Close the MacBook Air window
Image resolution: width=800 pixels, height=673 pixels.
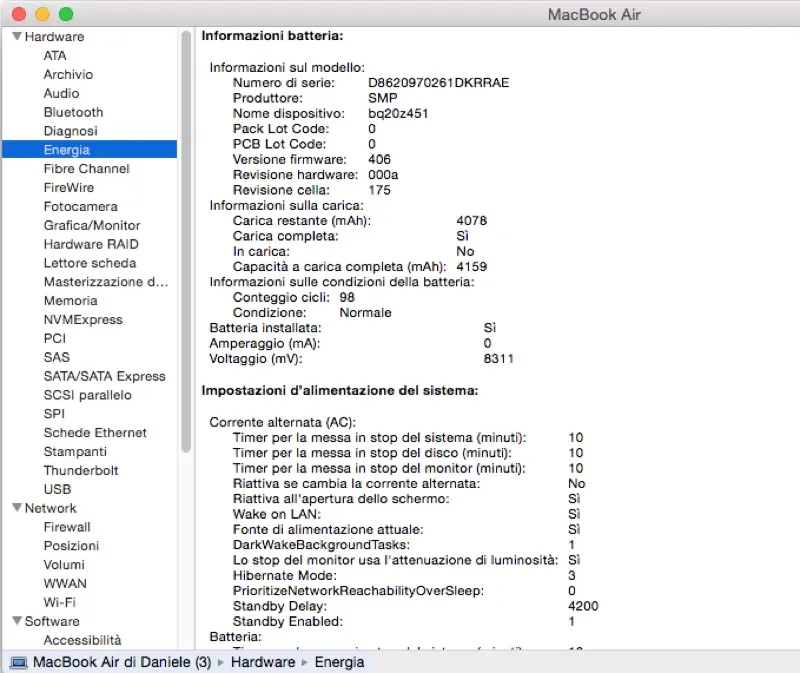pyautogui.click(x=19, y=14)
